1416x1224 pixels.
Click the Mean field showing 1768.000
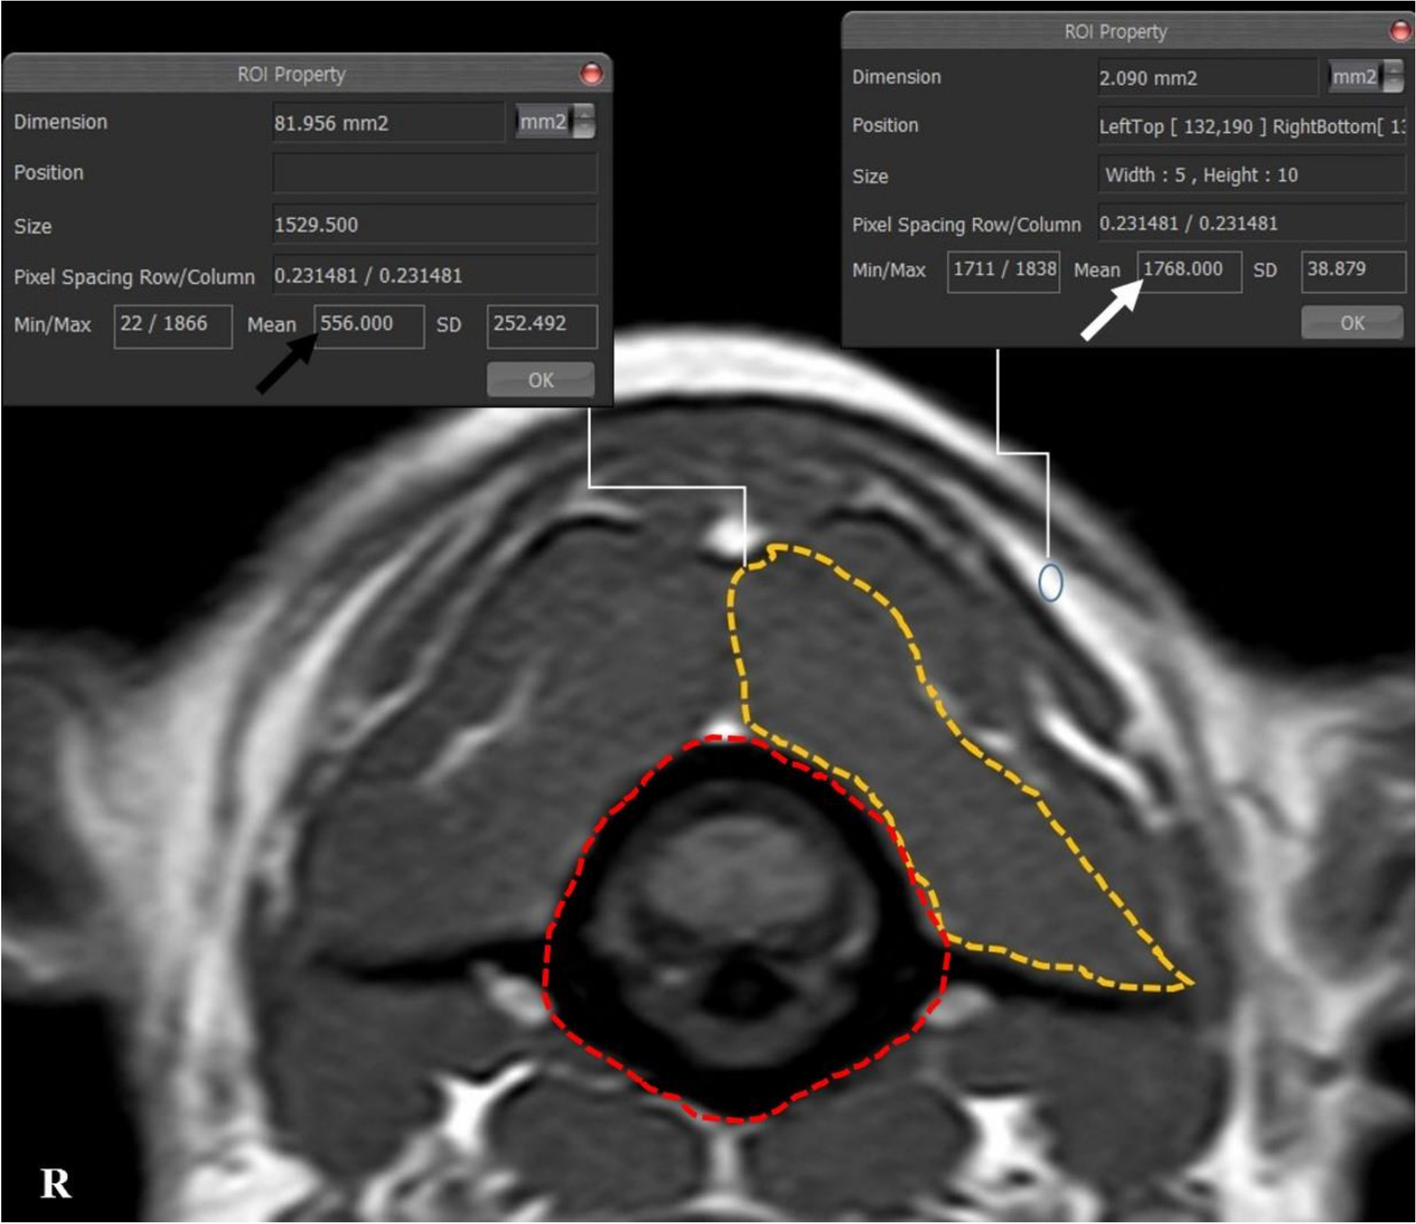(1190, 270)
